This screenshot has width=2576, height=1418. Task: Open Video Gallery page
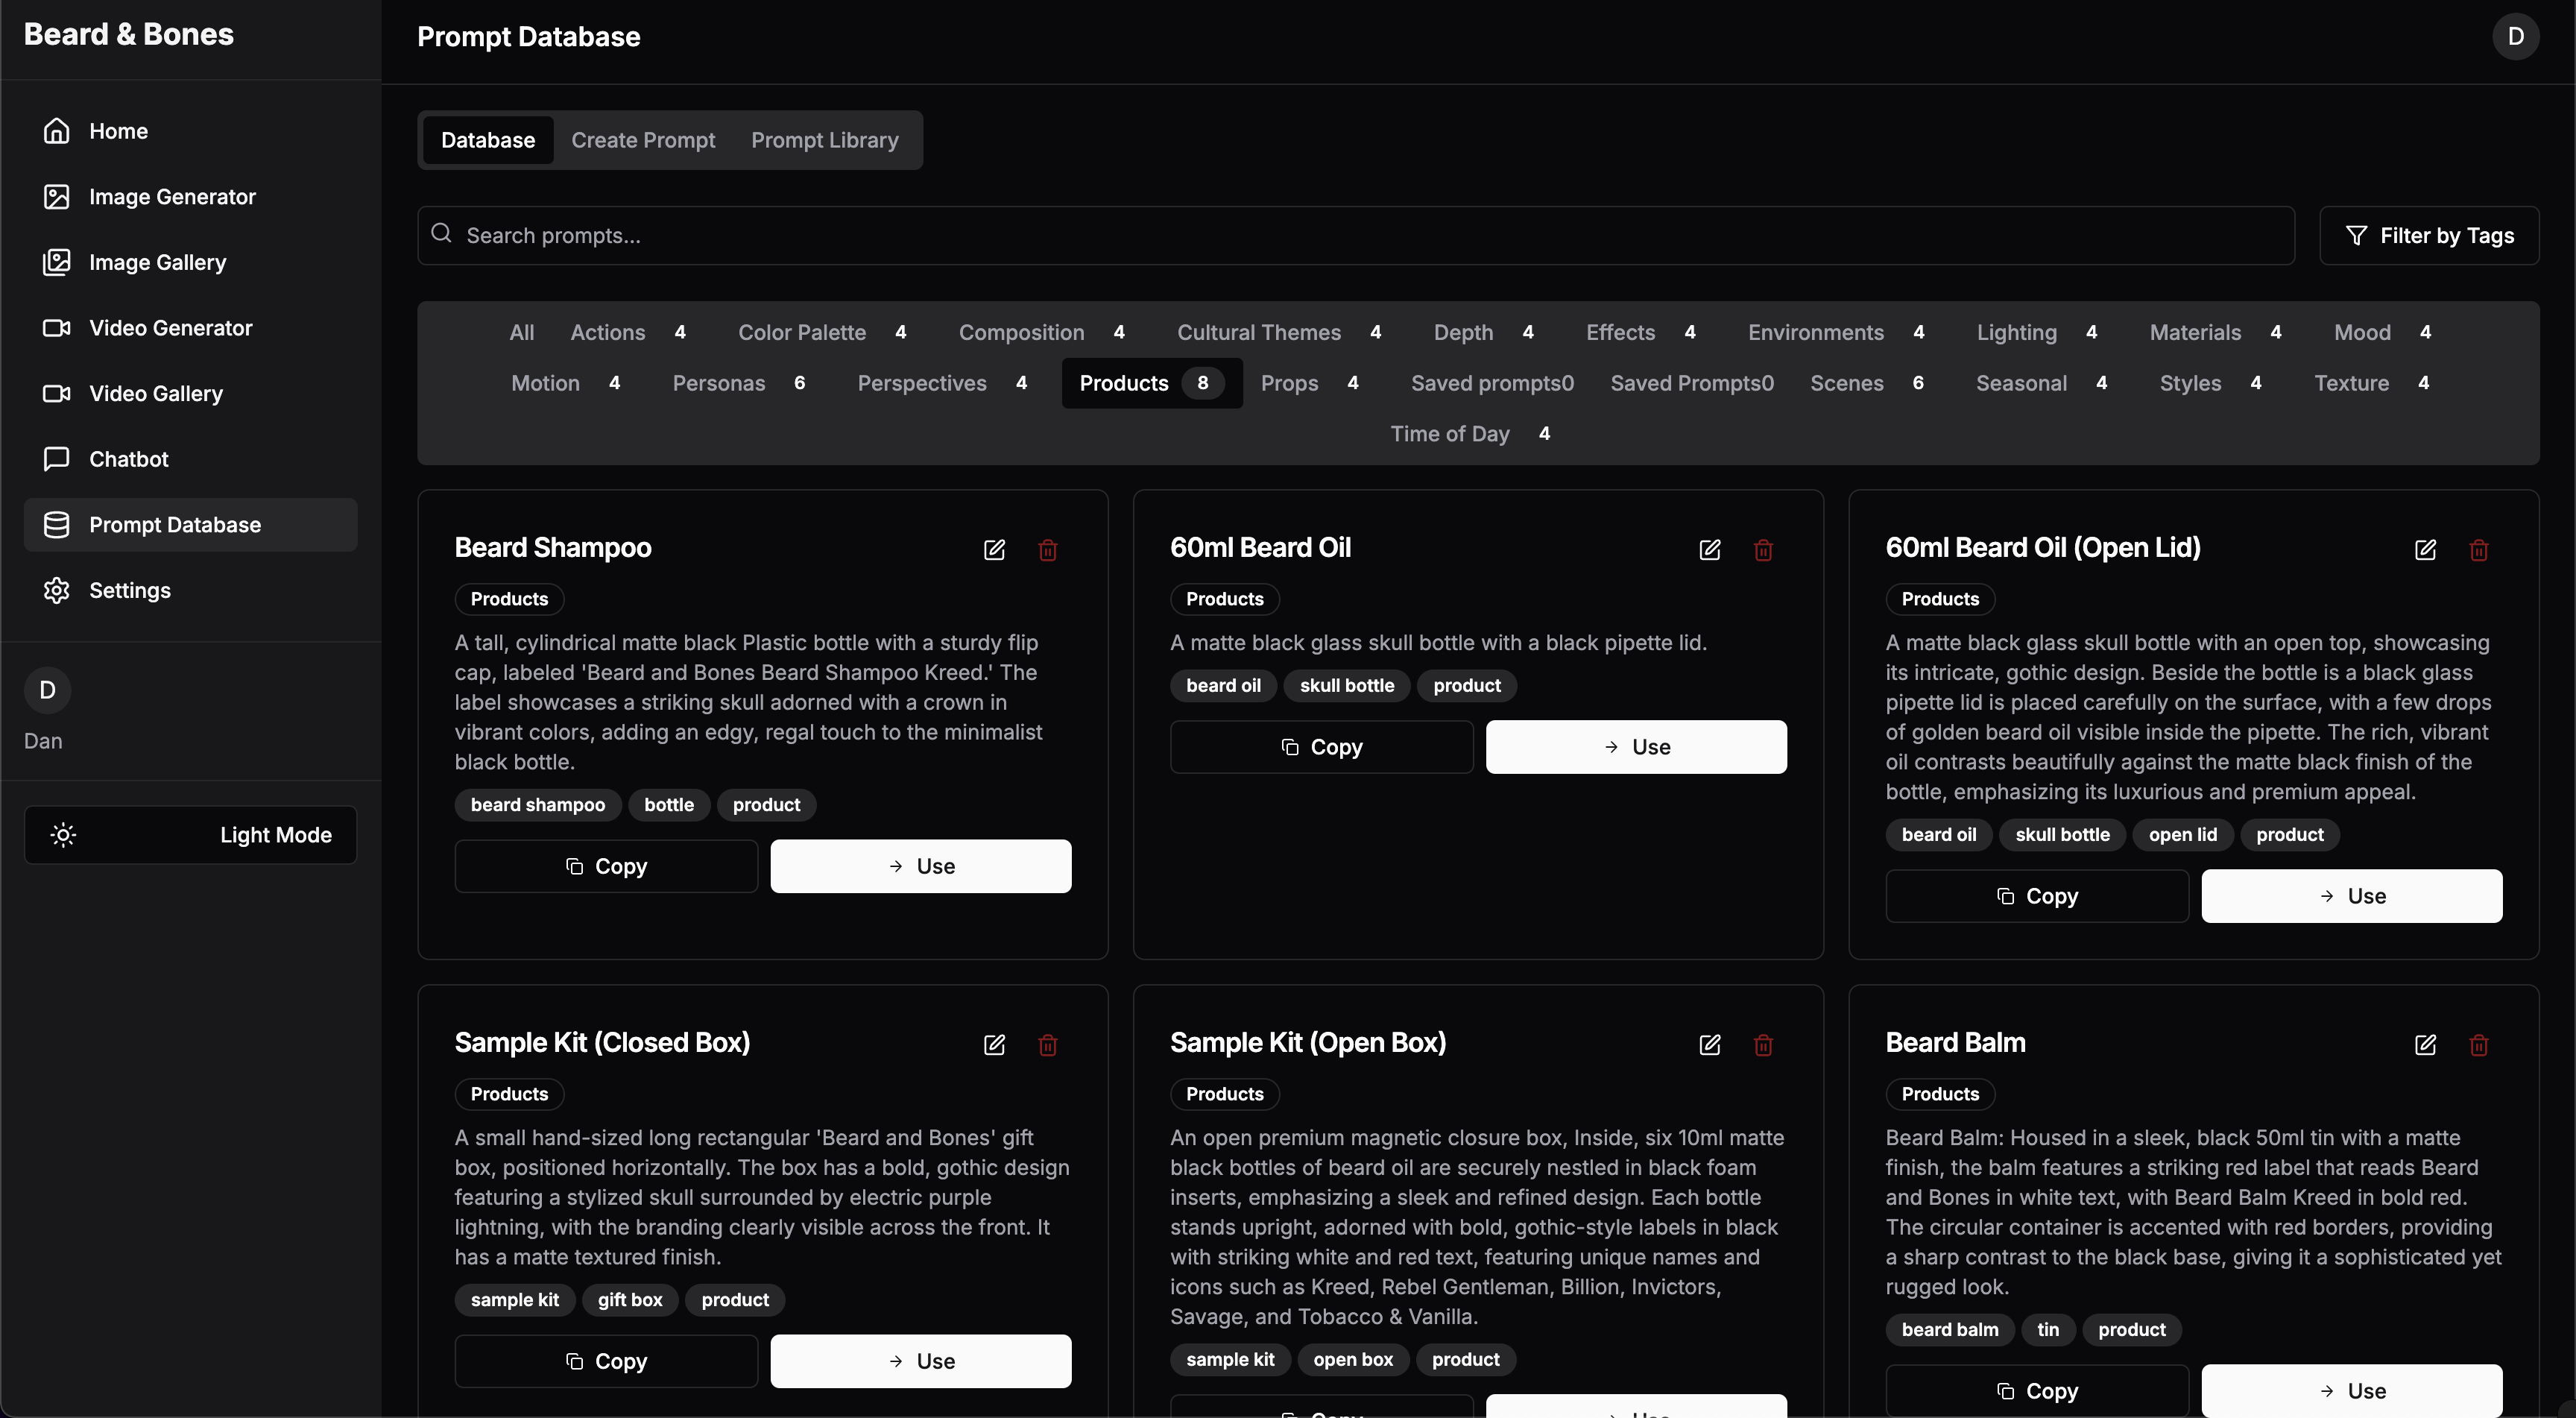tap(190, 394)
